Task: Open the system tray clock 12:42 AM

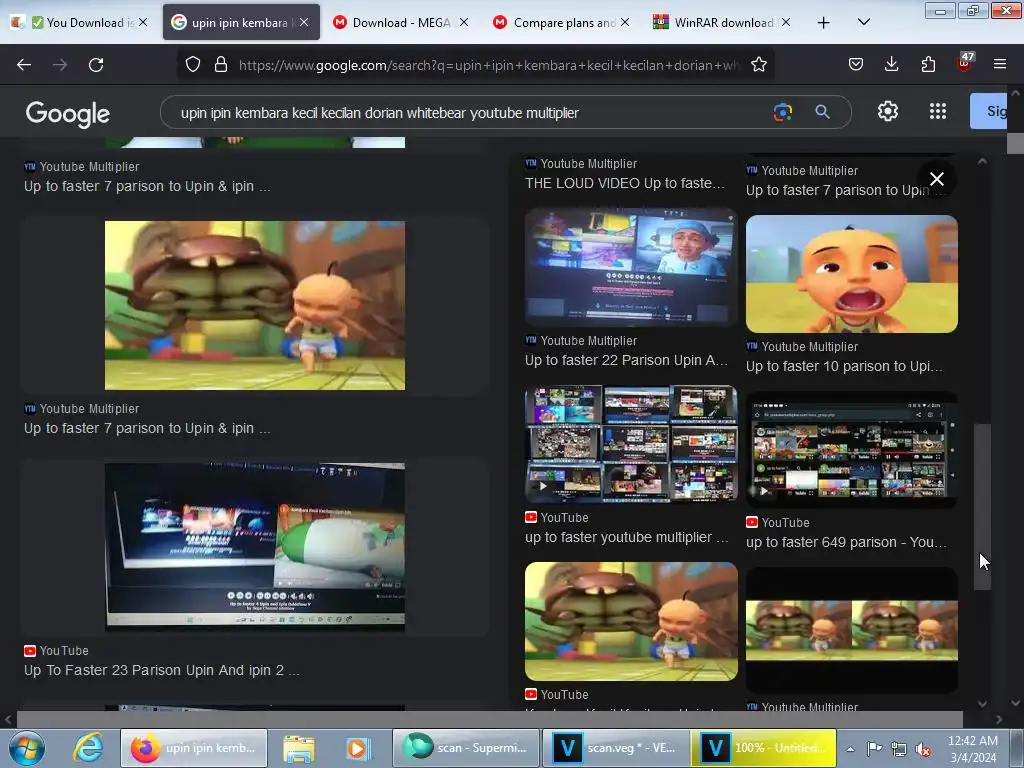Action: pyautogui.click(x=972, y=748)
